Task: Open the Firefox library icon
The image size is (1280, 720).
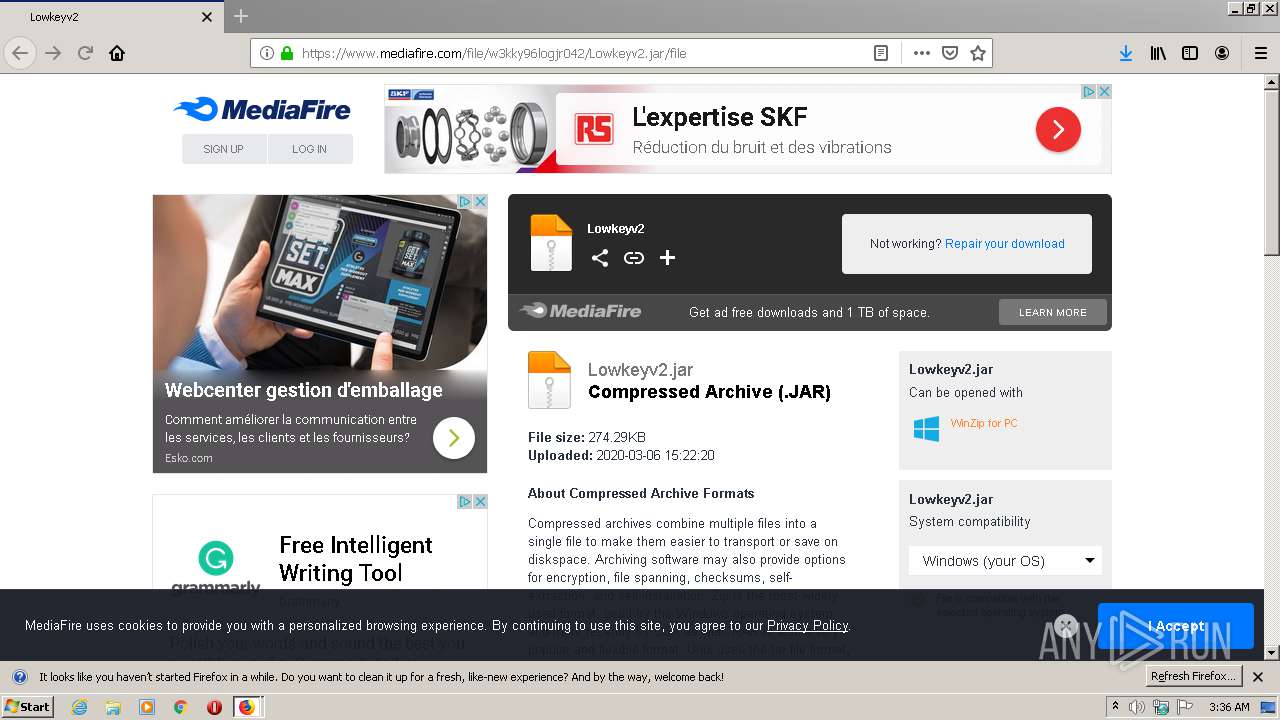Action: tap(1158, 53)
